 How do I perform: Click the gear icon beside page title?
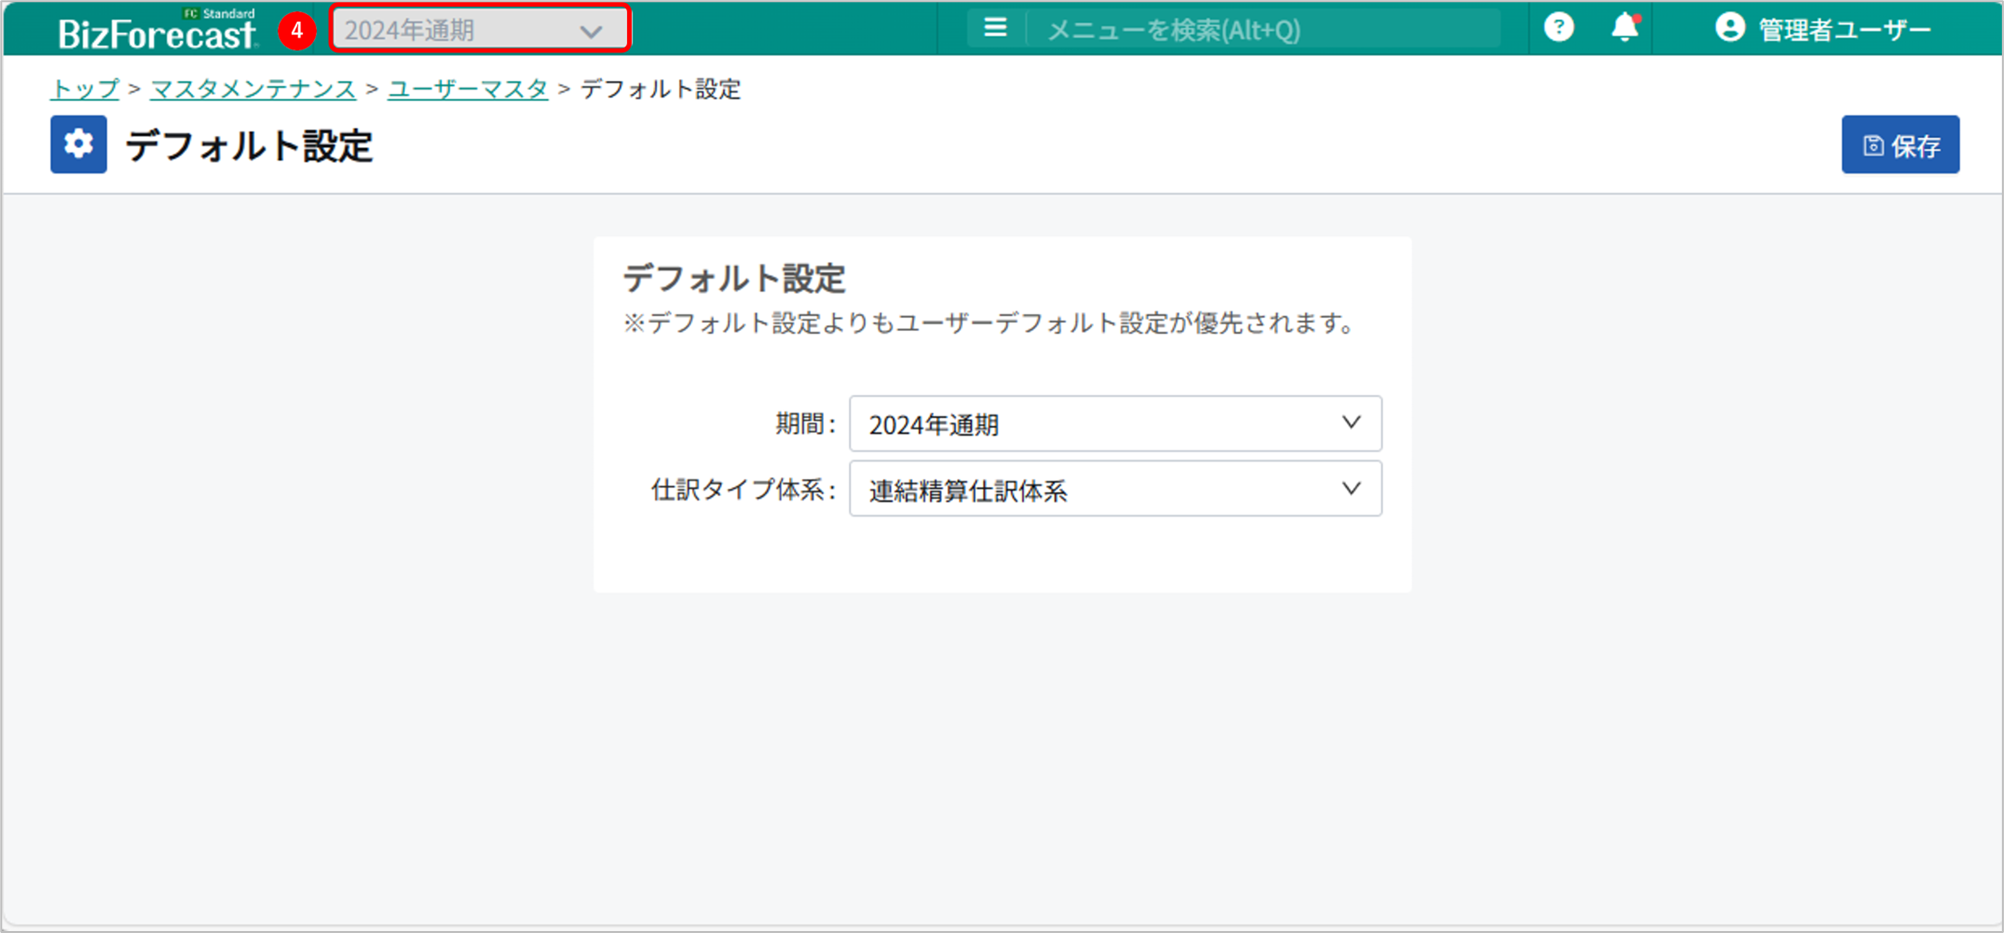79,145
